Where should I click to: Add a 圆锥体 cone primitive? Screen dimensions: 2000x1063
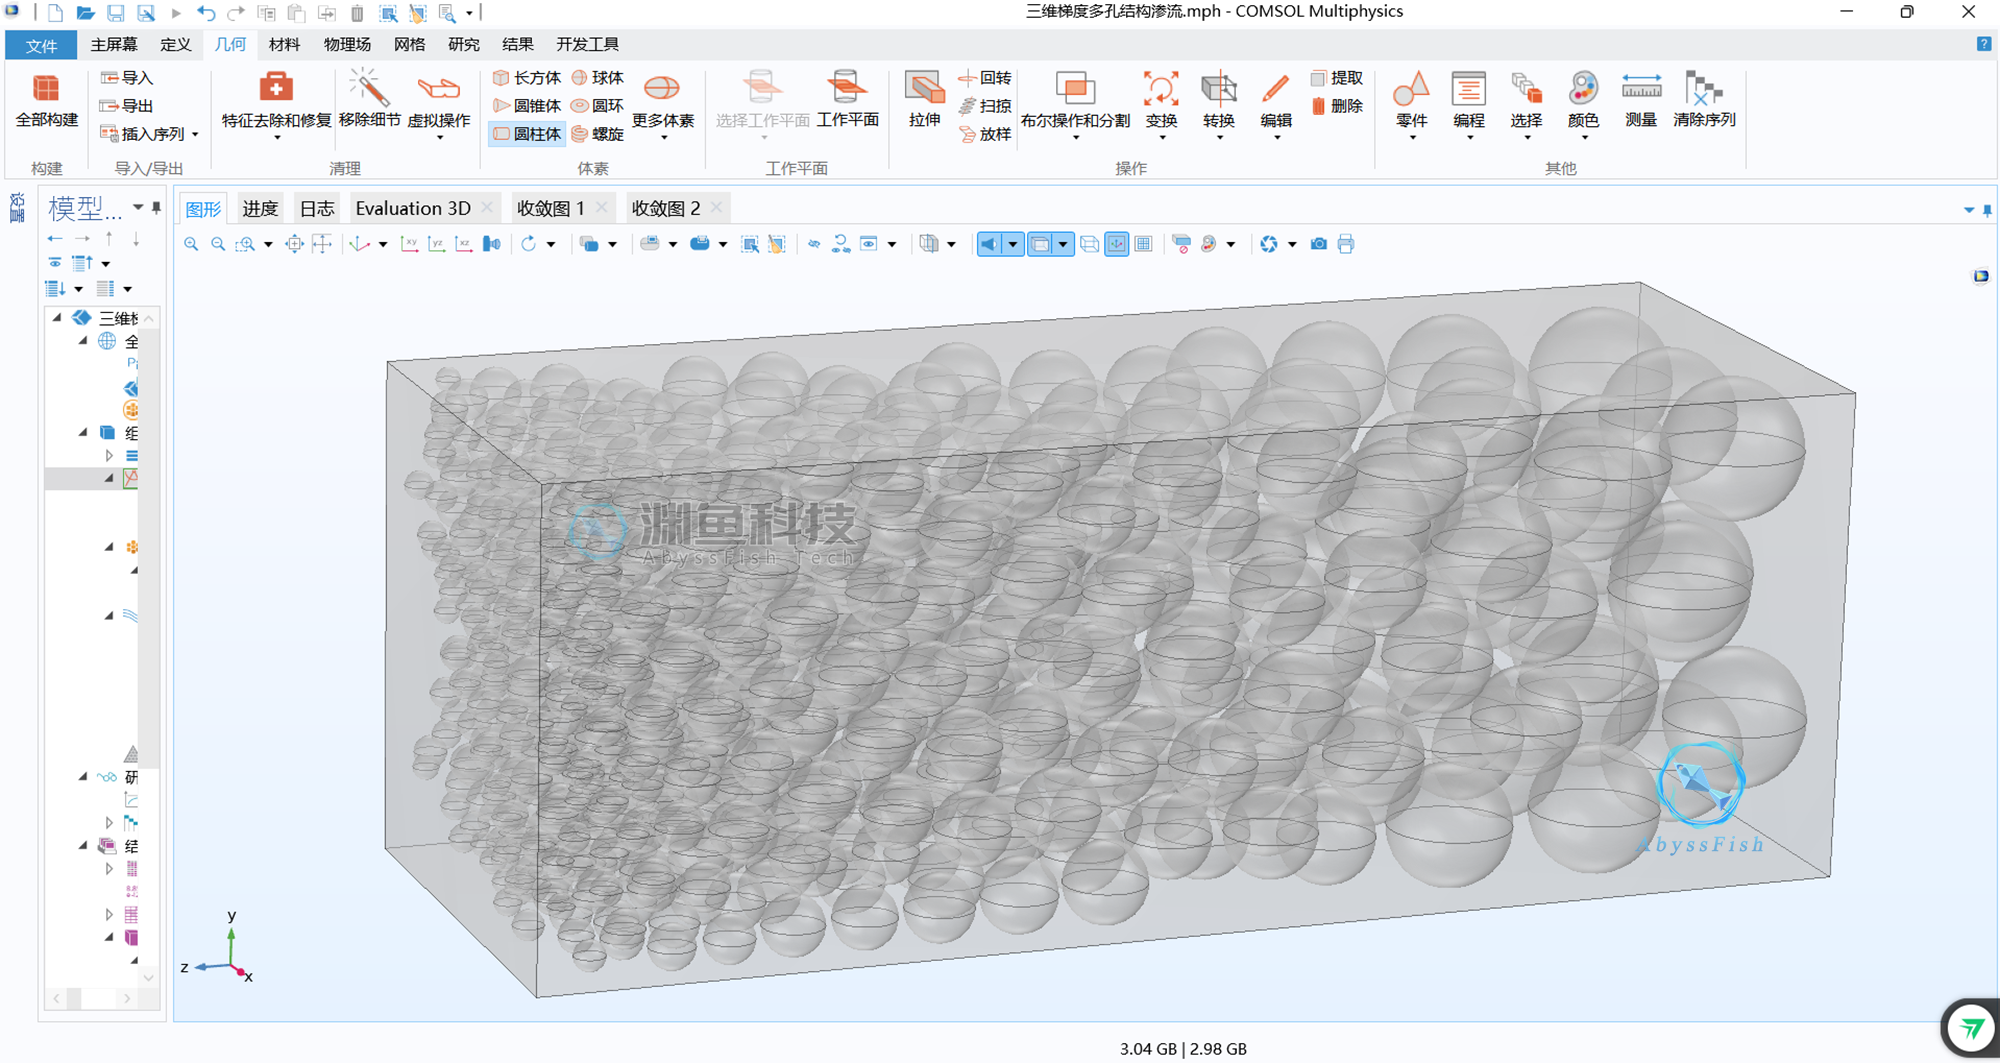[x=527, y=106]
